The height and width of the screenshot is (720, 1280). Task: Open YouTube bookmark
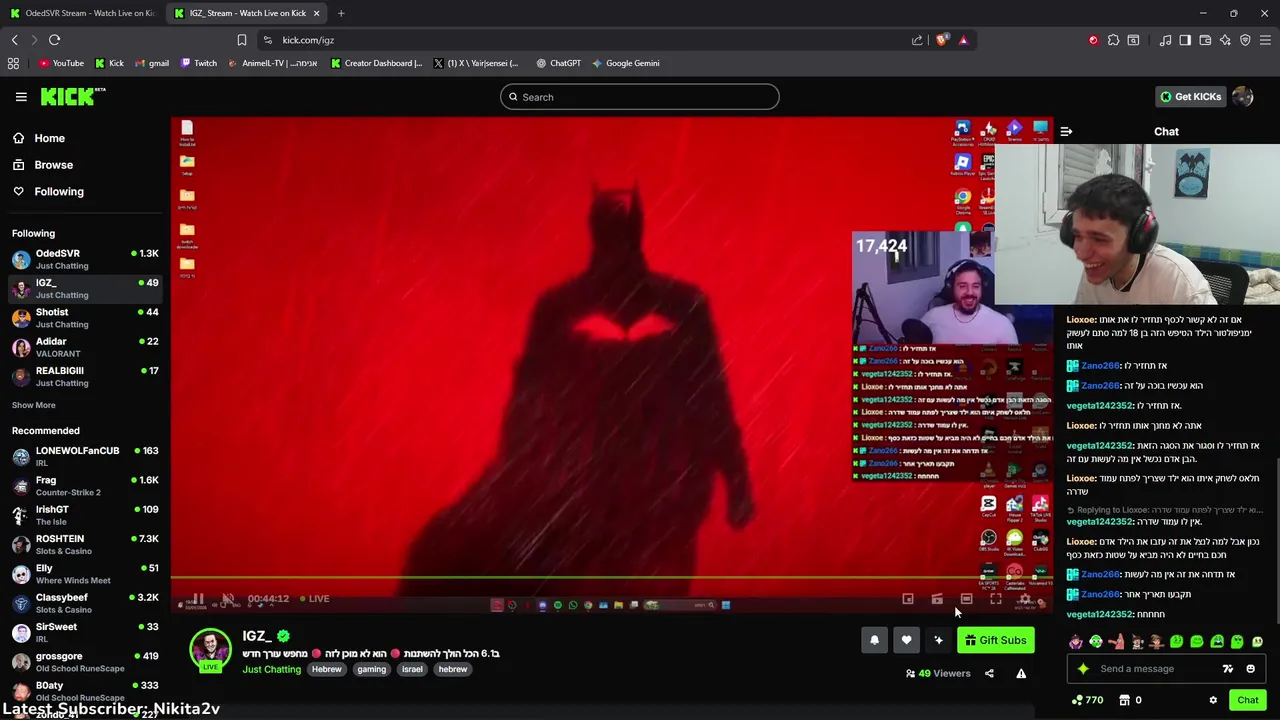click(x=60, y=63)
